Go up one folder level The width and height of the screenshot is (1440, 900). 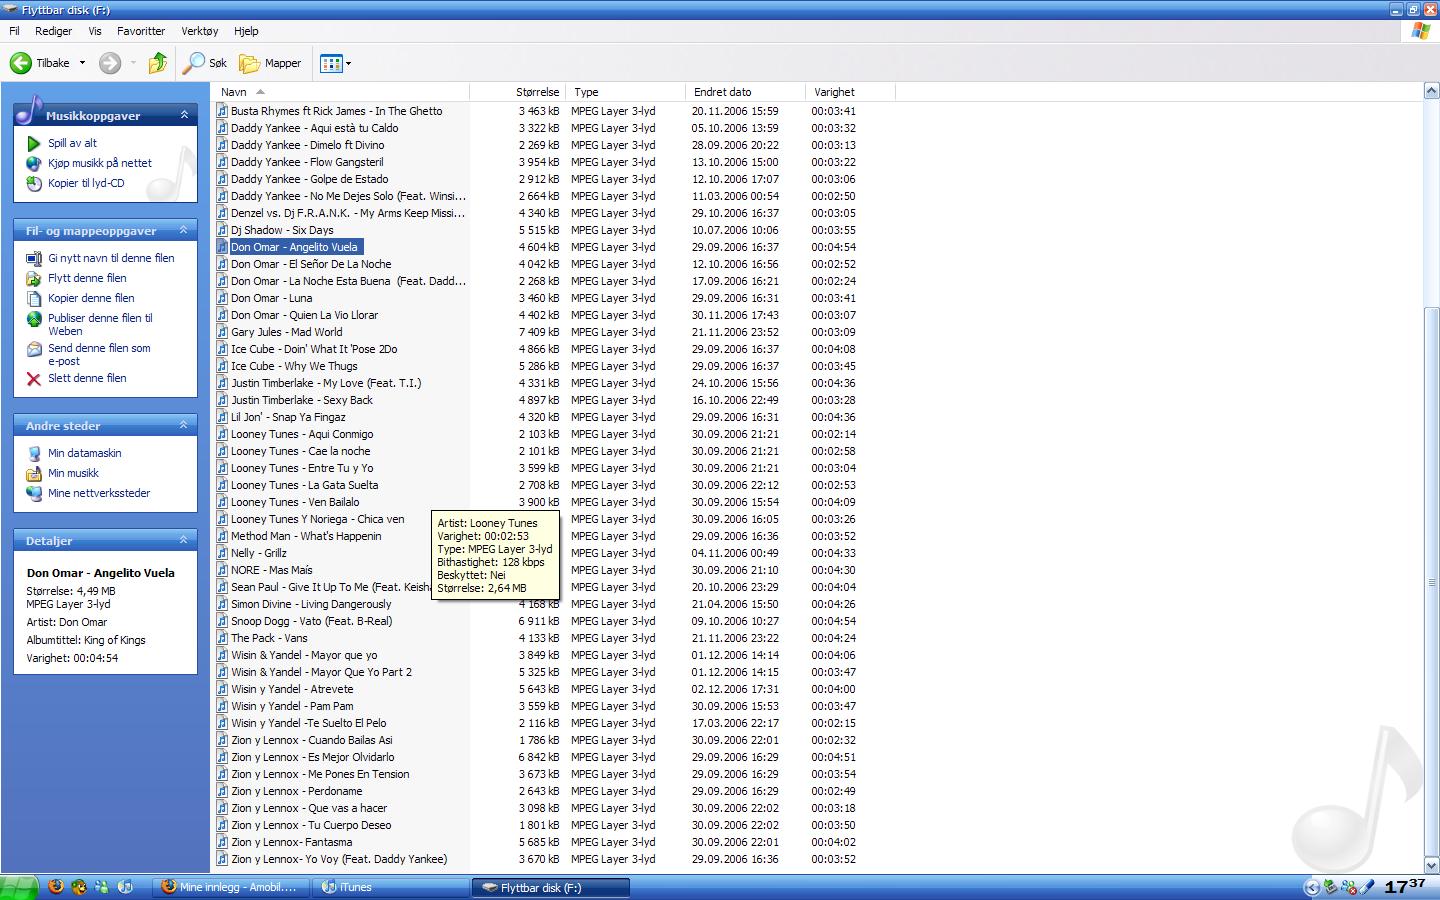[157, 63]
